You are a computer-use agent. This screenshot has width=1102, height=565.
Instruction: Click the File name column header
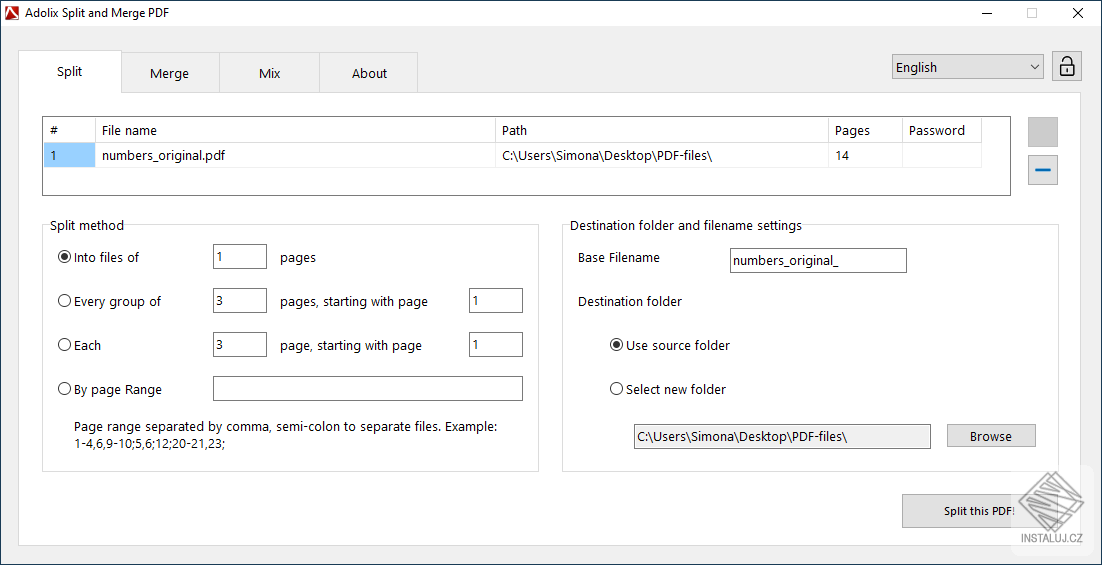pos(295,130)
